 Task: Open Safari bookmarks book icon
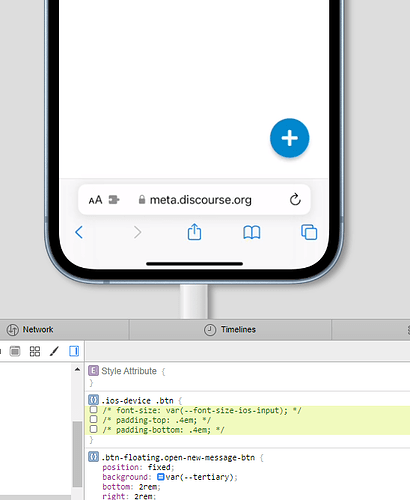252,232
